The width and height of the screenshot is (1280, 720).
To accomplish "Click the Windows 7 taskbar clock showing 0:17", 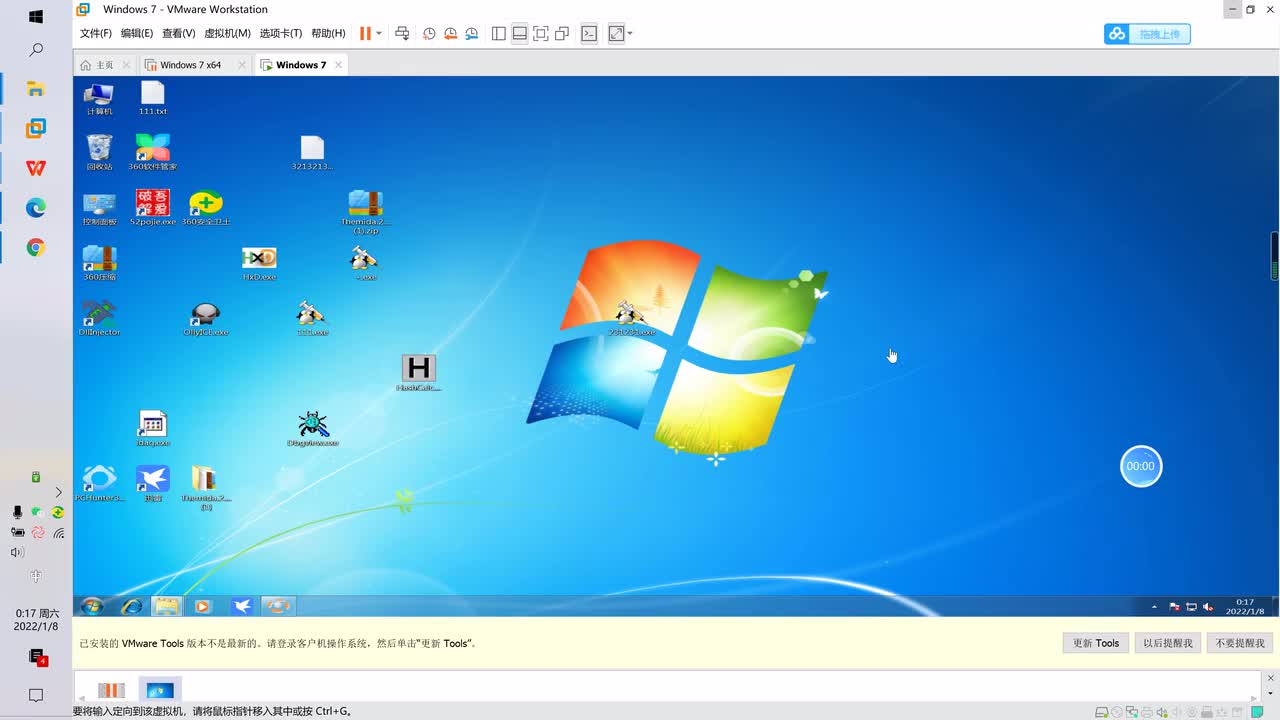I will (x=1244, y=607).
